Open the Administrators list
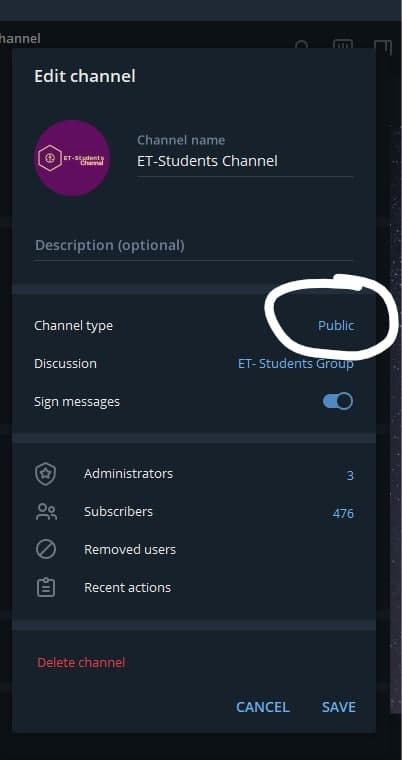The image size is (402, 760). coord(194,474)
